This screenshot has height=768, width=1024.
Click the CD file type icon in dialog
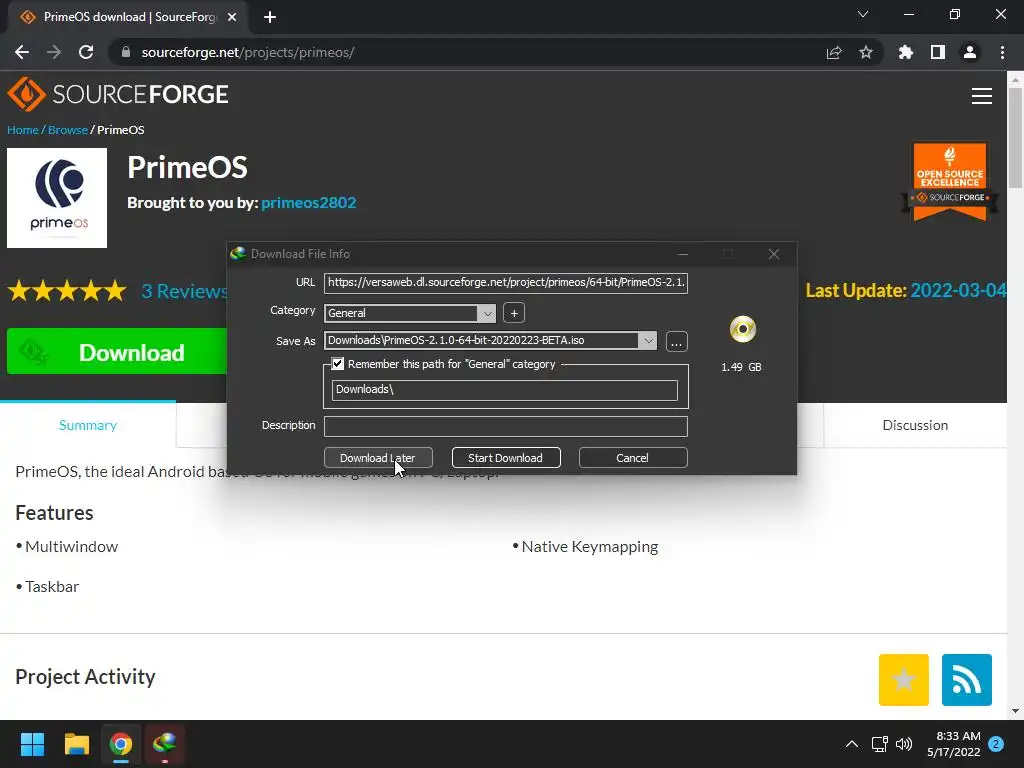click(743, 329)
